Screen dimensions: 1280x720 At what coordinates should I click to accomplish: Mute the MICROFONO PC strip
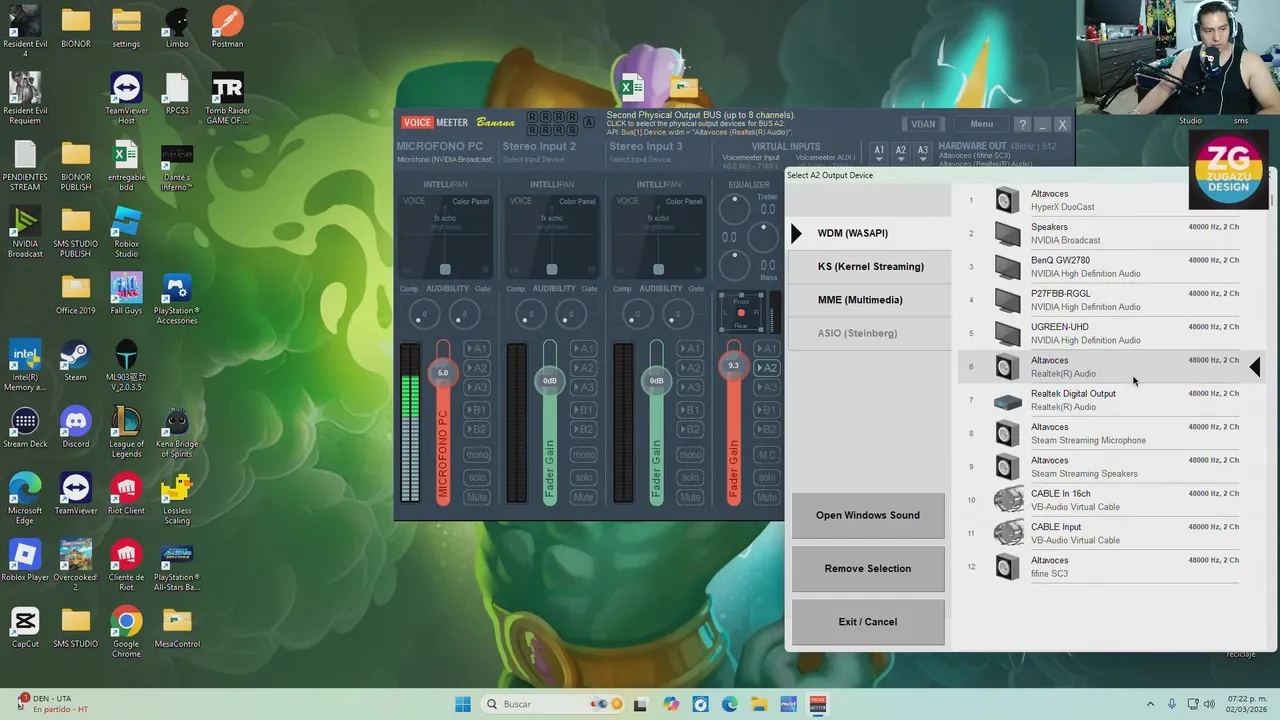click(476, 497)
